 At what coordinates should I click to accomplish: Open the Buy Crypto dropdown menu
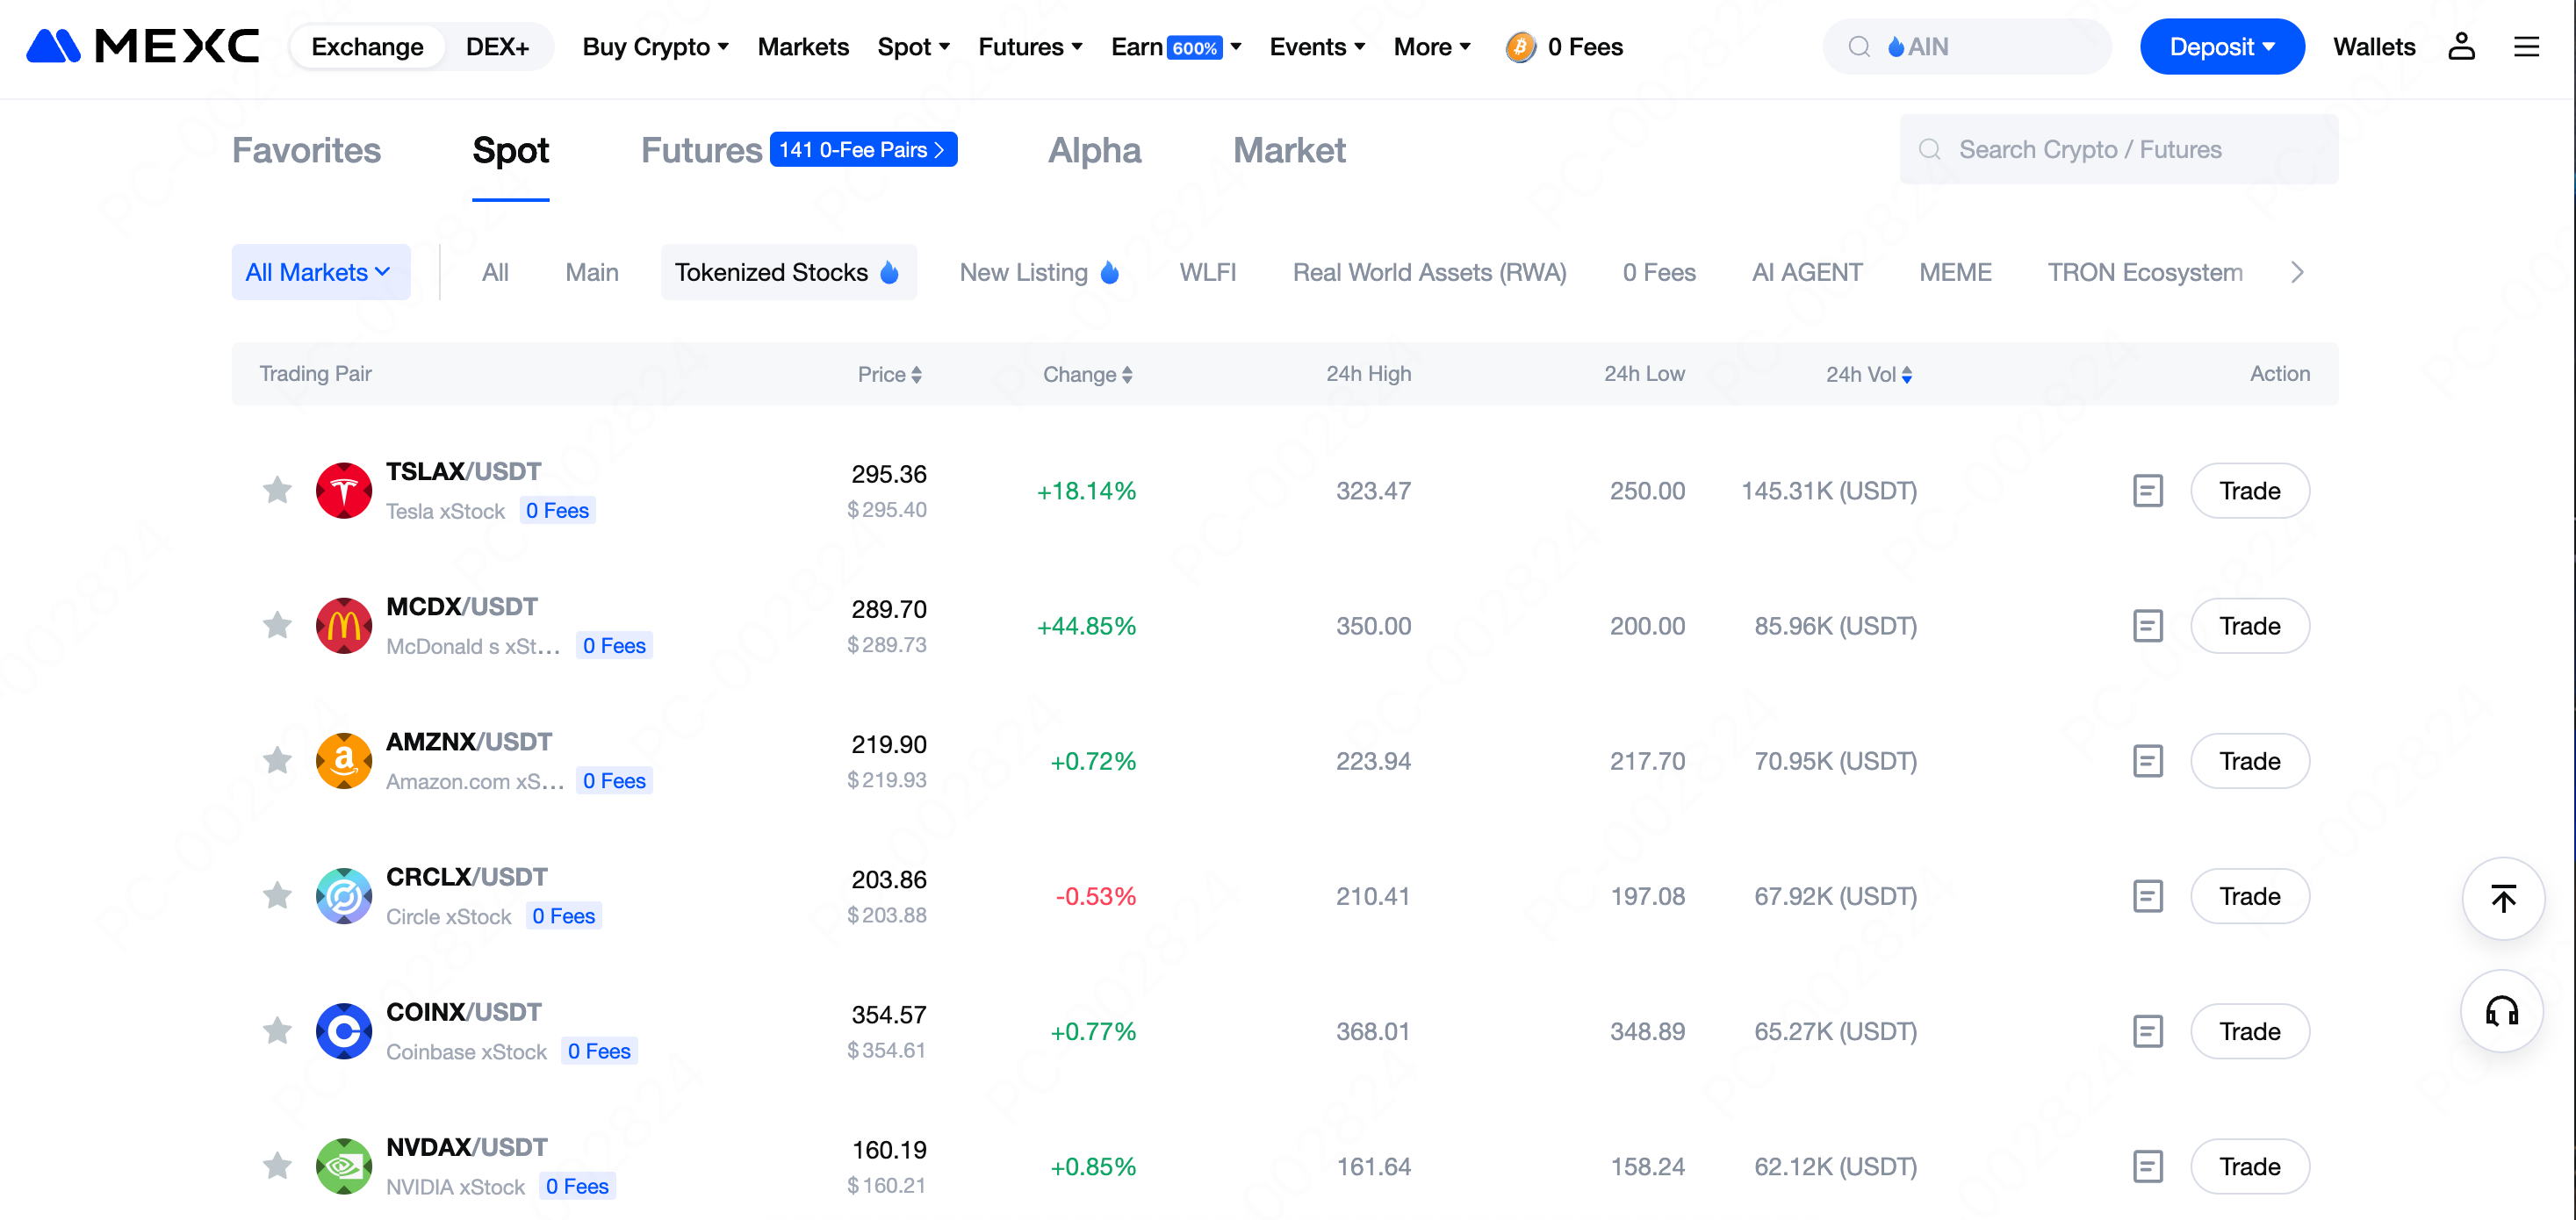(655, 47)
